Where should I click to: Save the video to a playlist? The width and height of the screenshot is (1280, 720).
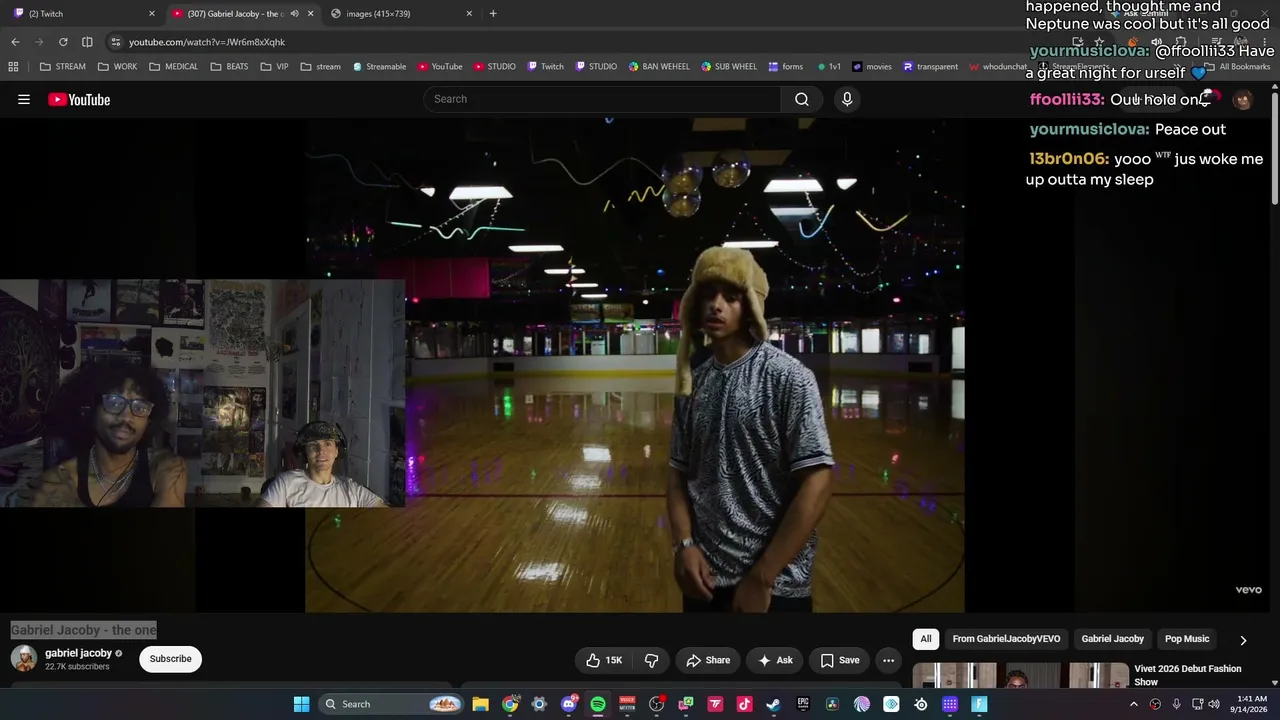[840, 660]
